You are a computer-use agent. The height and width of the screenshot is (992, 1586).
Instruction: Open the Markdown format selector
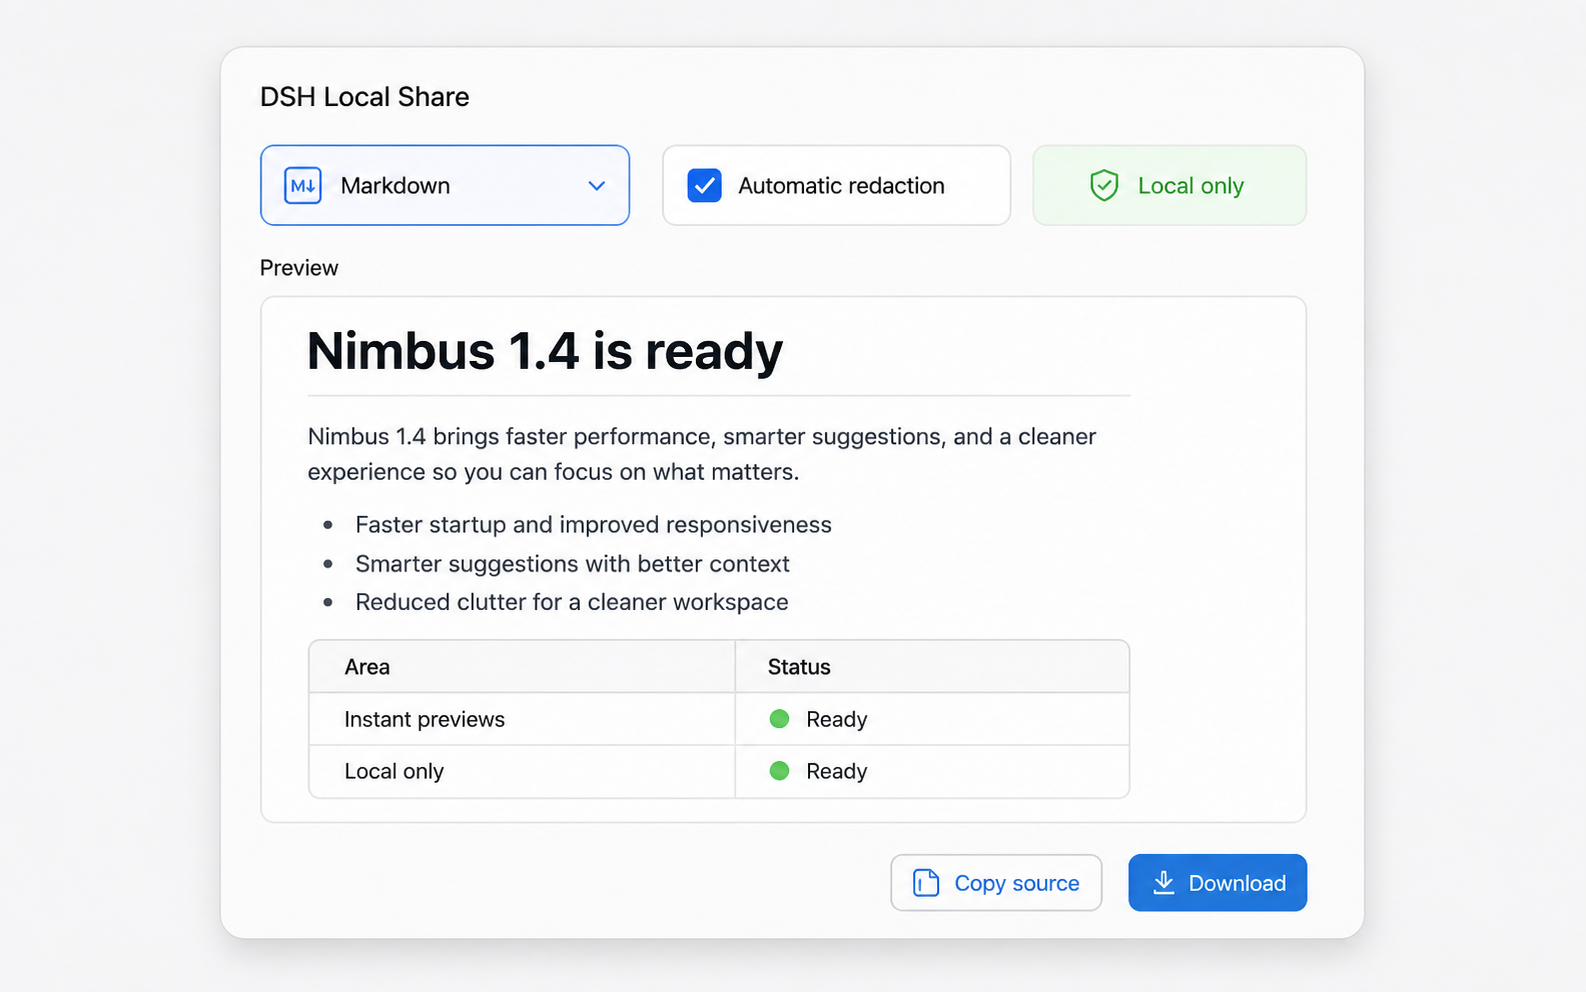tap(445, 185)
